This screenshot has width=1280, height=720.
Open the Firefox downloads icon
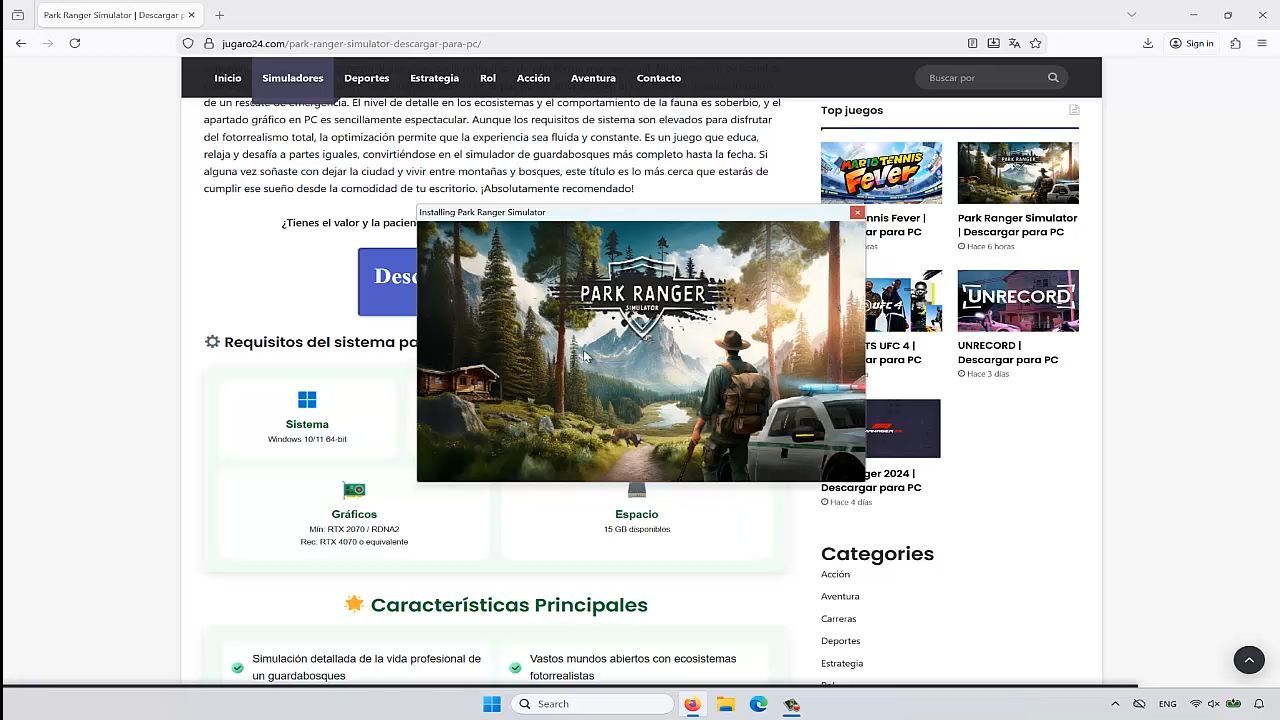coord(1148,43)
